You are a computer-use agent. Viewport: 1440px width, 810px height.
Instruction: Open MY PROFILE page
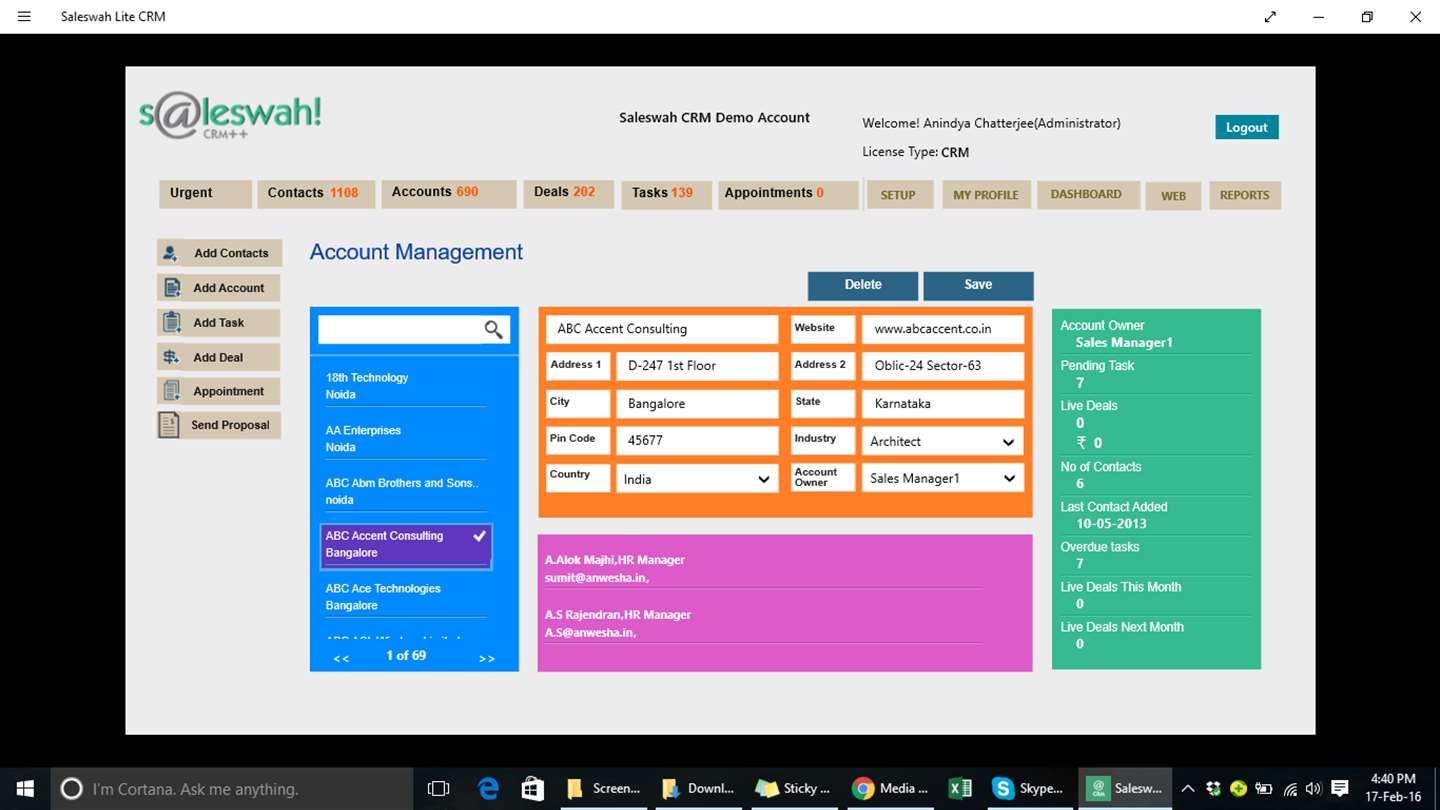pyautogui.click(x=986, y=195)
